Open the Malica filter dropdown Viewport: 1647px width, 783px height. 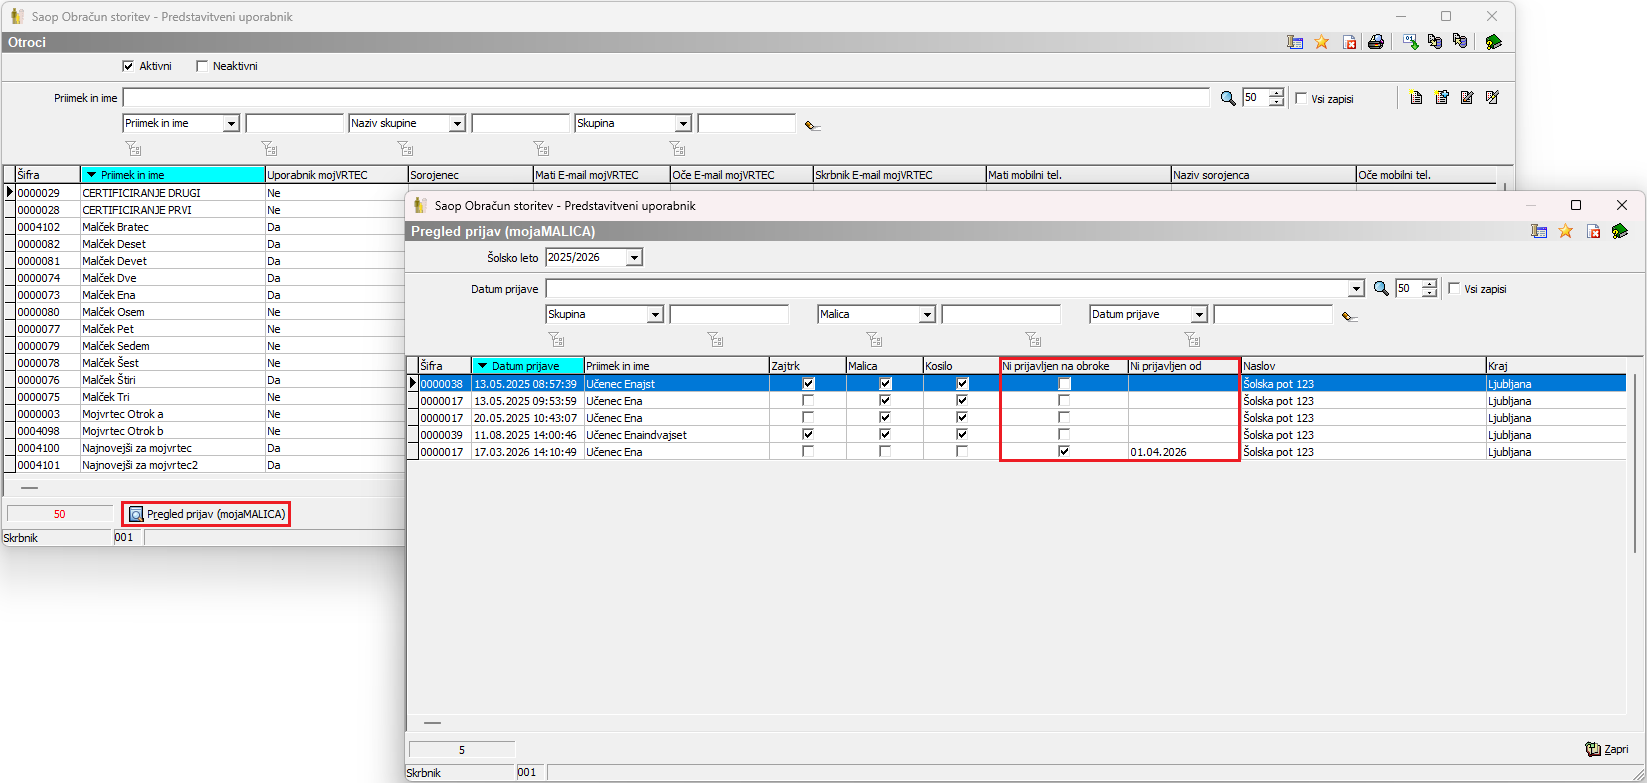pos(928,315)
